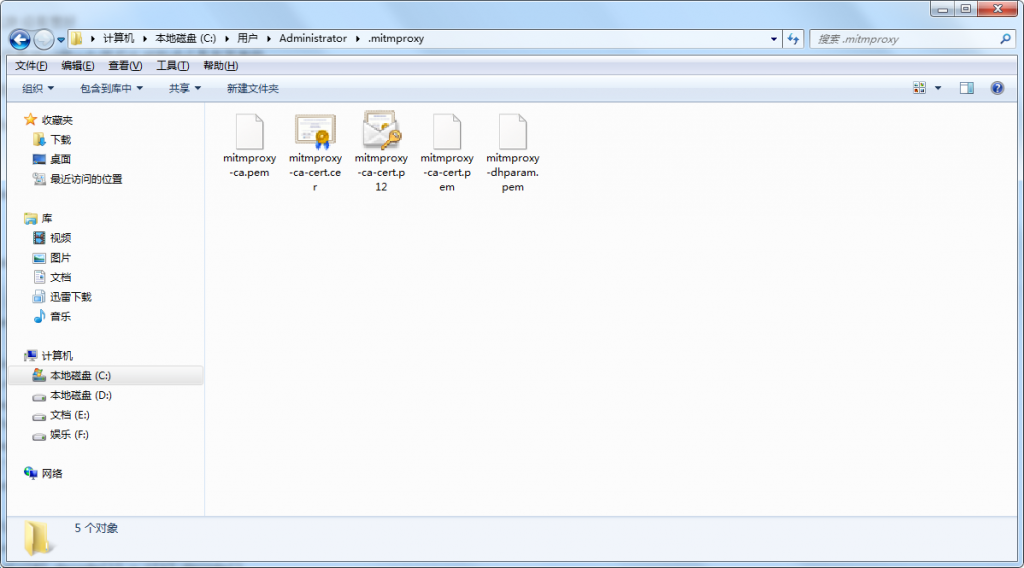The width and height of the screenshot is (1024, 568).
Task: Open the 文件(F) menu
Action: [x=31, y=65]
